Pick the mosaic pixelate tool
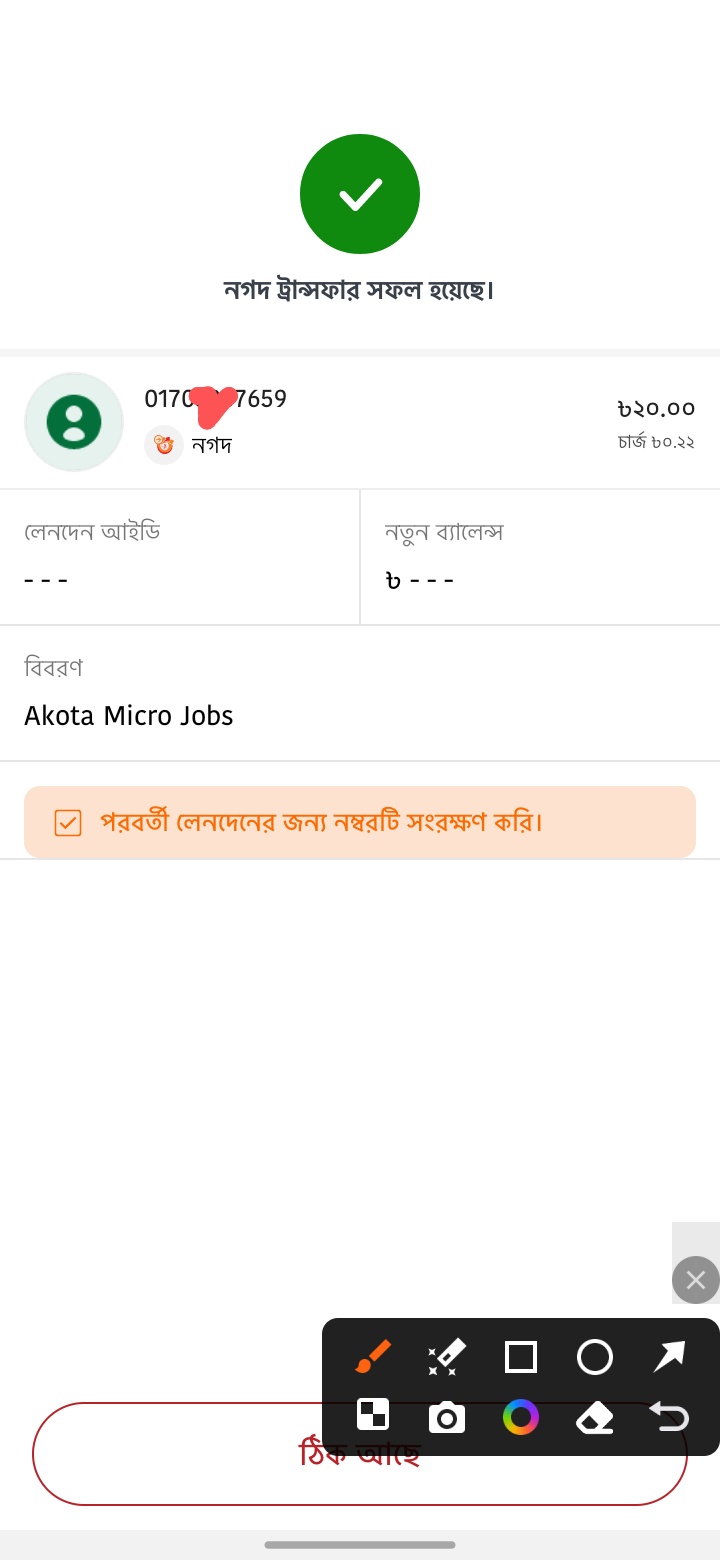Image resolution: width=720 pixels, height=1560 pixels. click(x=373, y=1415)
